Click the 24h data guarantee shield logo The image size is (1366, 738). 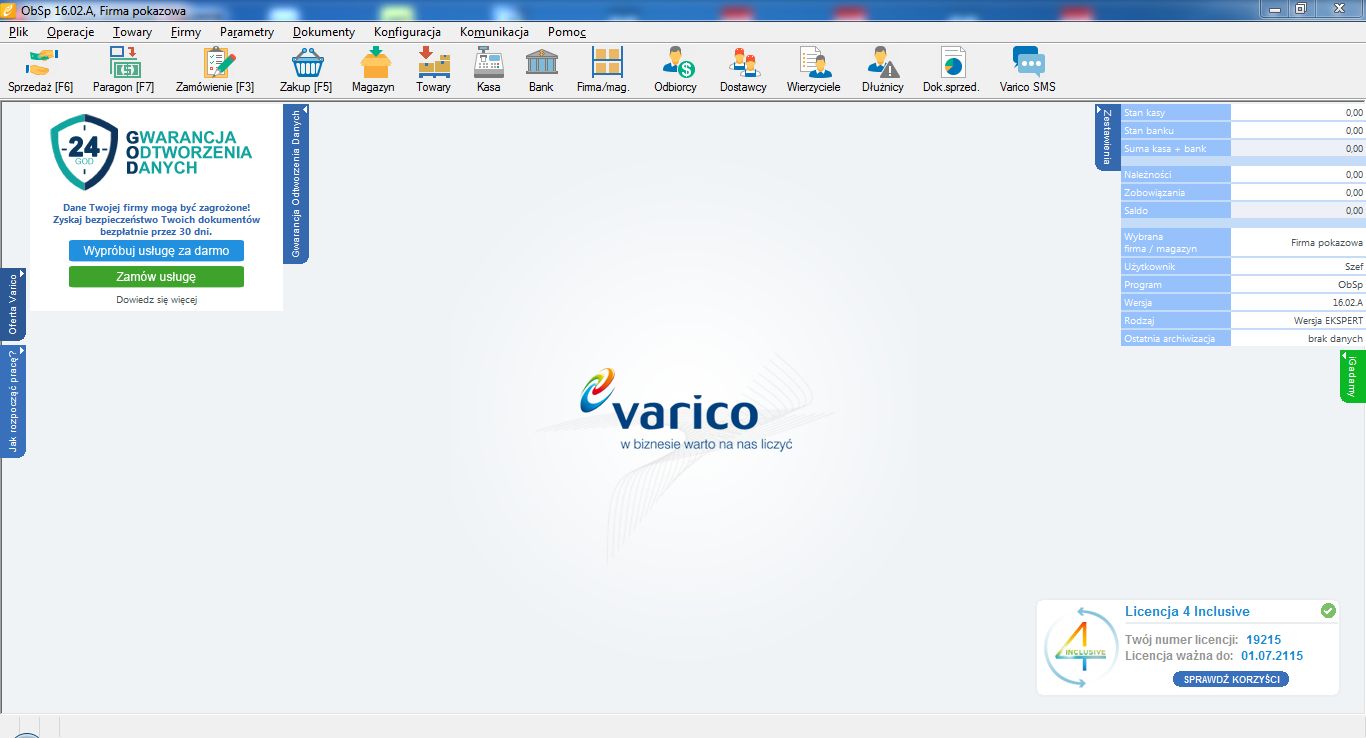pyautogui.click(x=82, y=151)
